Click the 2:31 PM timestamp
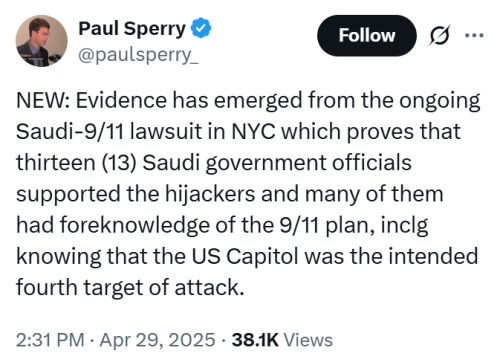 click(x=50, y=340)
